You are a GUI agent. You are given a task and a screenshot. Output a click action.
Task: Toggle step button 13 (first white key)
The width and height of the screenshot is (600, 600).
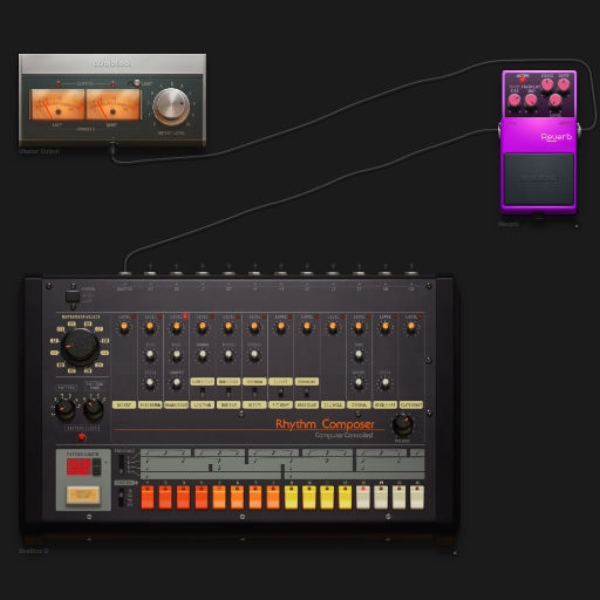[x=363, y=497]
